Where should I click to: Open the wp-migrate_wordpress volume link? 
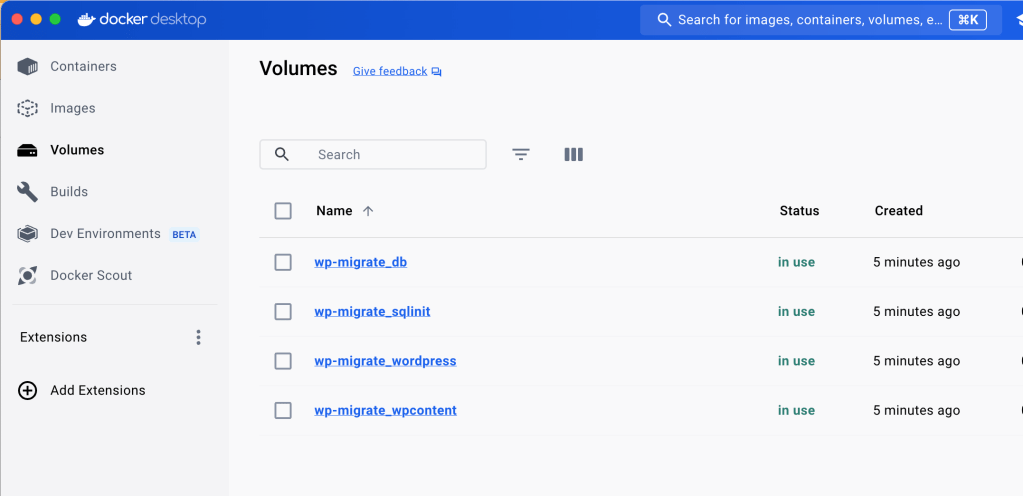(385, 361)
